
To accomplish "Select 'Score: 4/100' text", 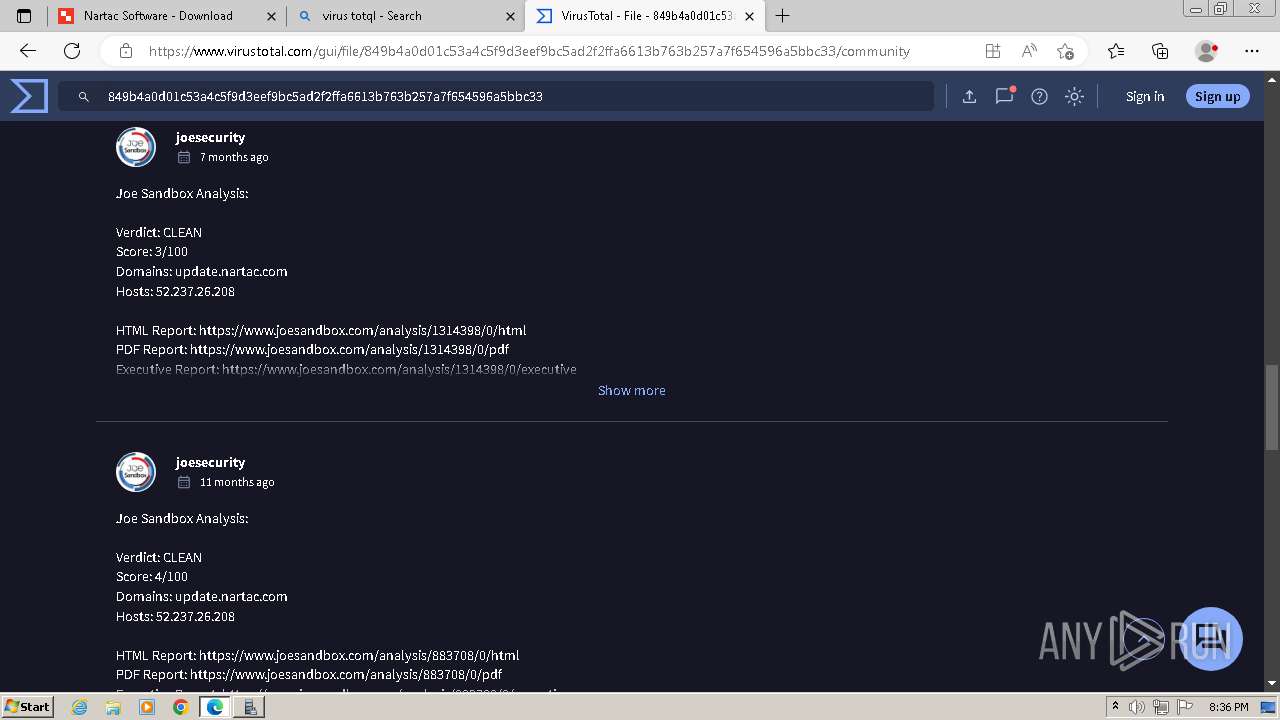I will [x=152, y=577].
